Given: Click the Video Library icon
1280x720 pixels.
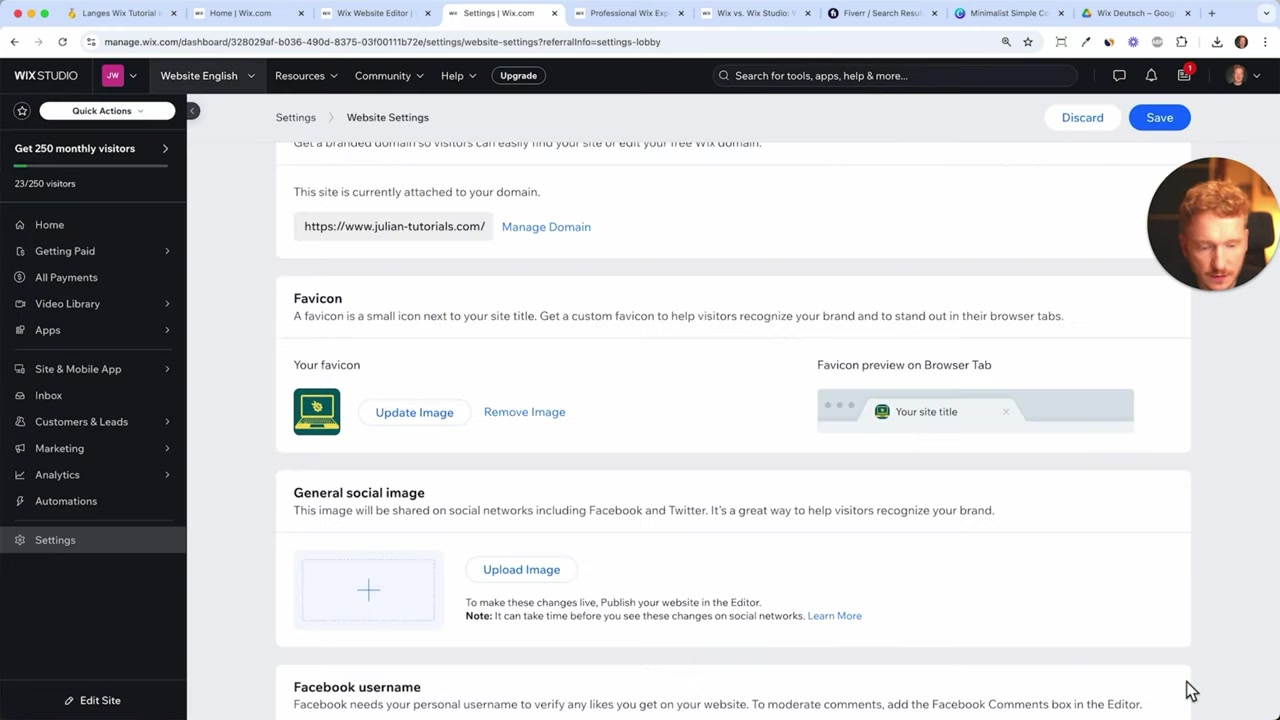Looking at the screenshot, I should point(20,304).
